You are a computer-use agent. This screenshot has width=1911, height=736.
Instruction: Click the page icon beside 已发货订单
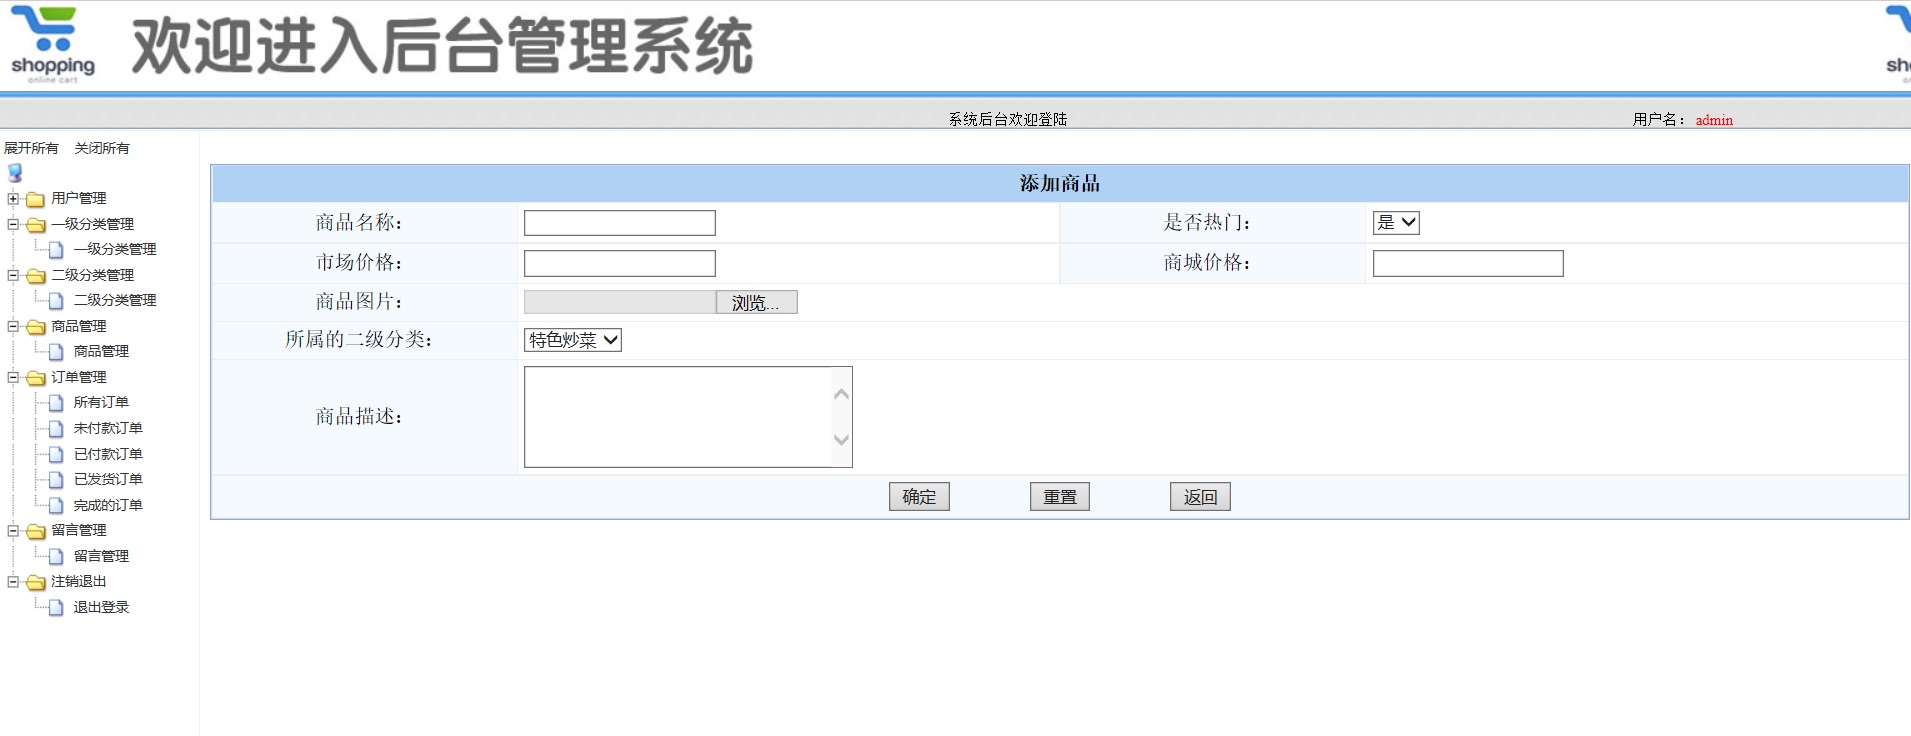click(x=56, y=480)
